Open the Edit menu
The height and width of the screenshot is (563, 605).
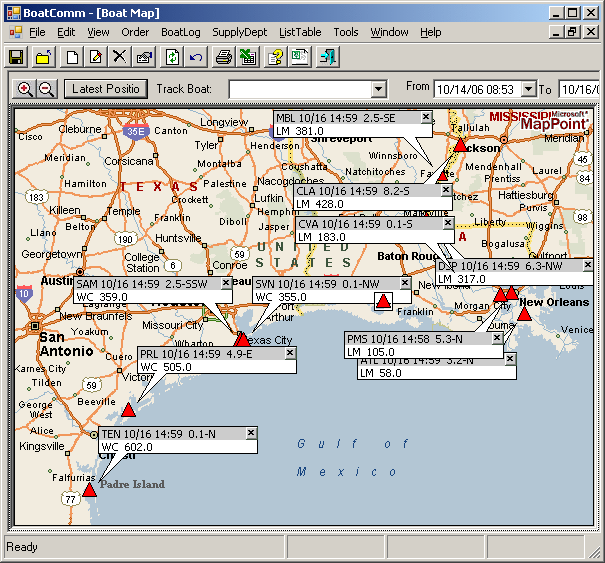click(x=66, y=32)
